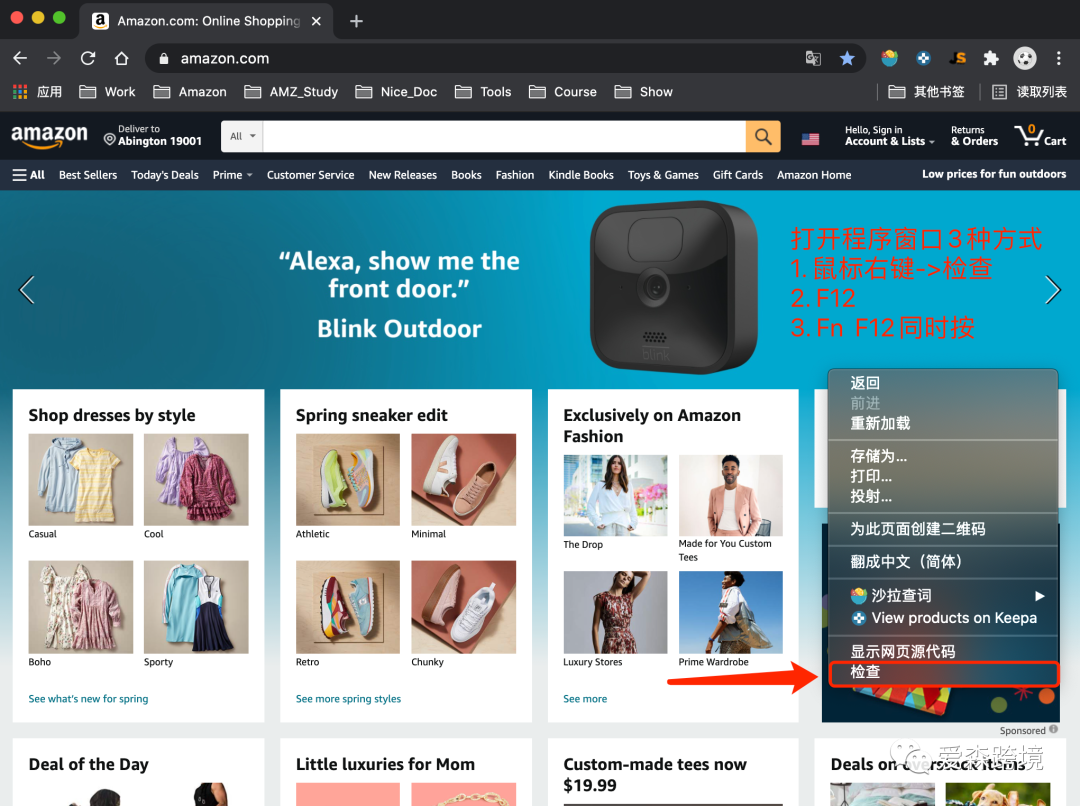
Task: Click the yellow traffic light button
Action: [39, 17]
